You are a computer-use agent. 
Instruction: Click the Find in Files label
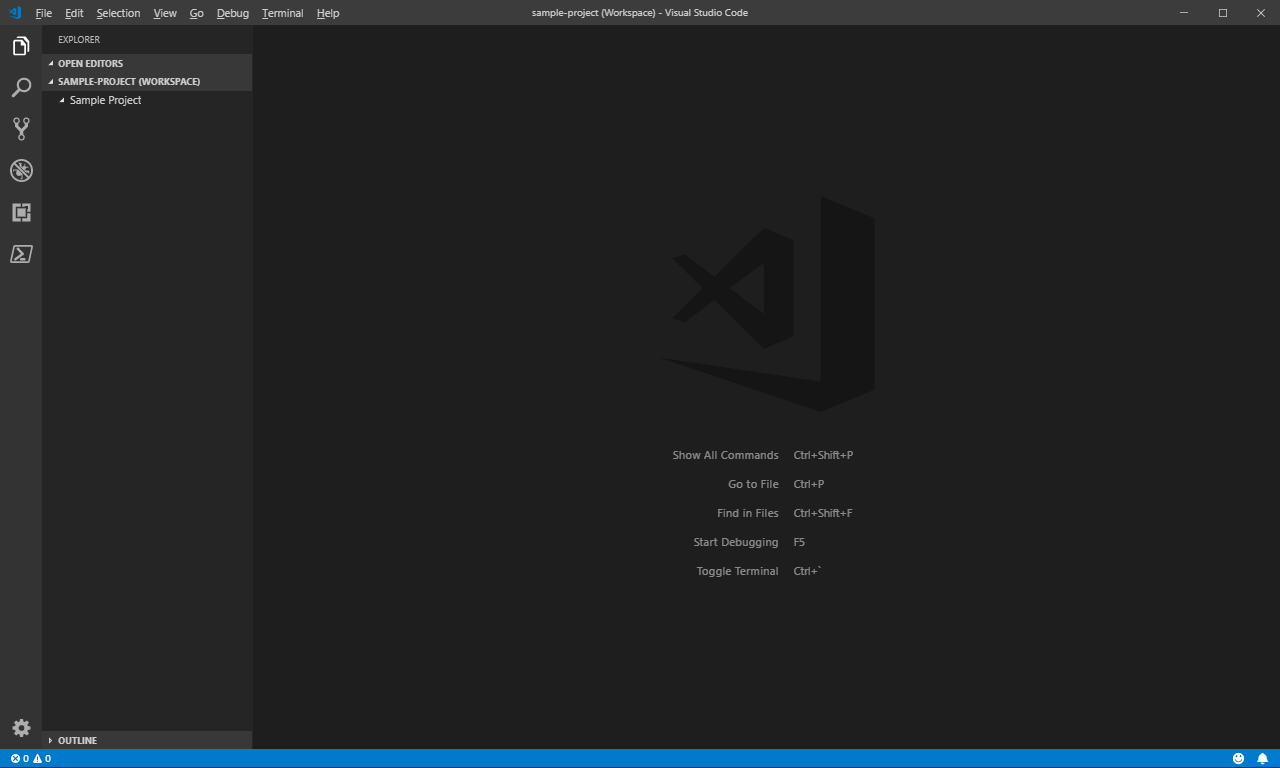747,513
